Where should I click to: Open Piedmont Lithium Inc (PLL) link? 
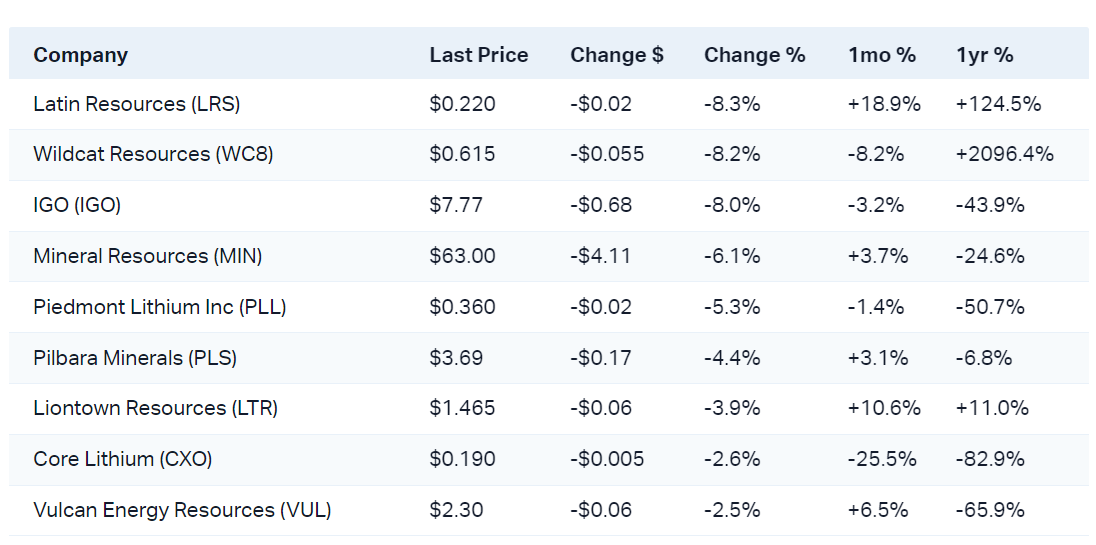[x=159, y=307]
